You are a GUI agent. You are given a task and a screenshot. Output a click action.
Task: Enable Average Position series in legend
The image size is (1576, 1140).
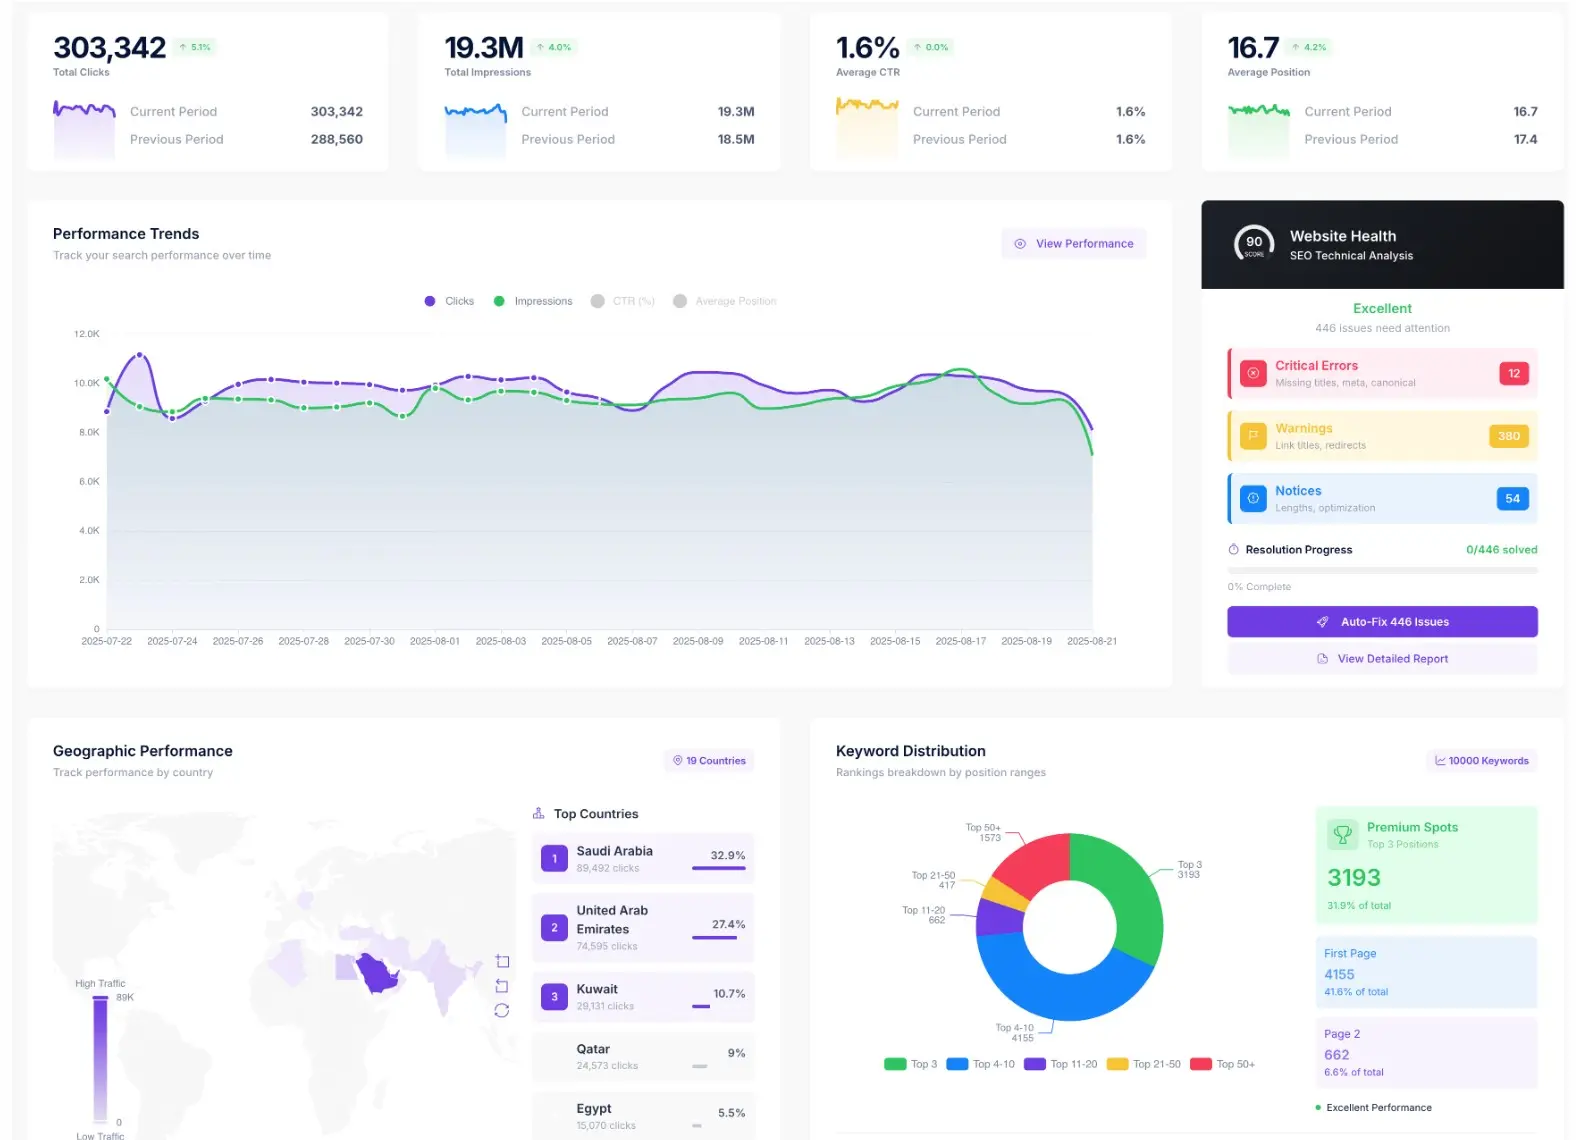pos(725,301)
